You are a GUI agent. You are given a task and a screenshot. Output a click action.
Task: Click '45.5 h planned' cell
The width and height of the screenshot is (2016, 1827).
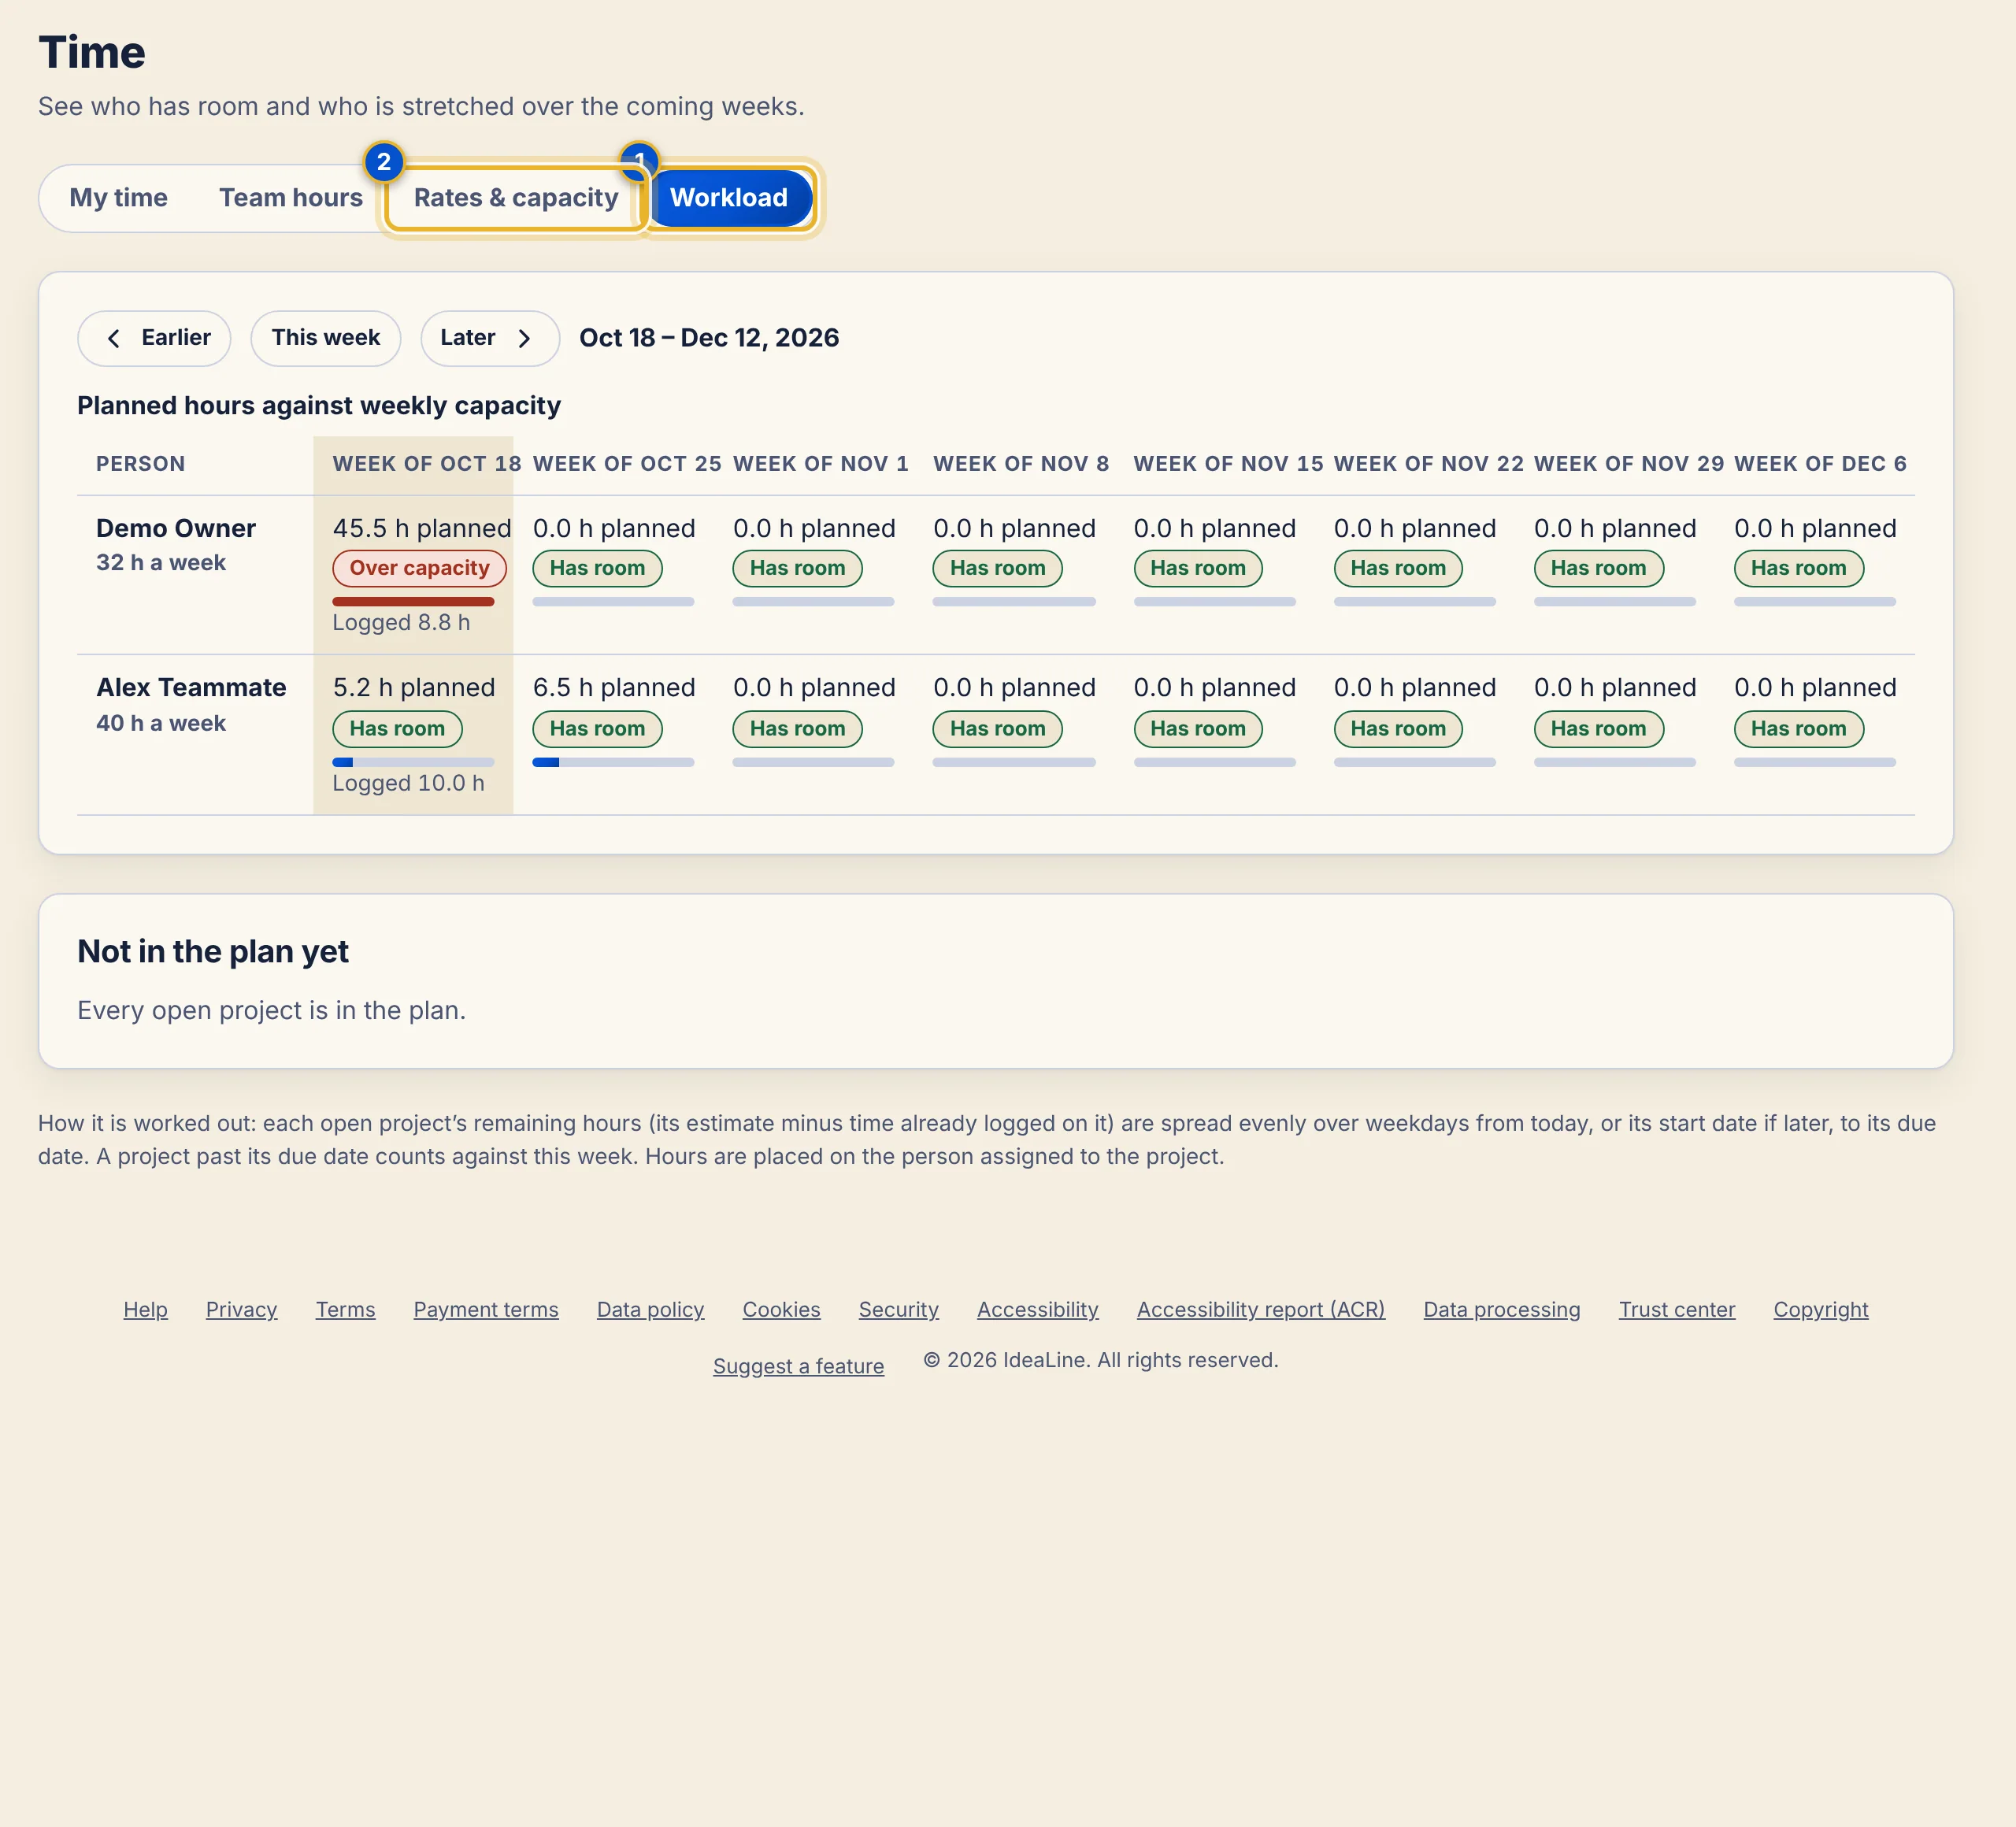[421, 528]
